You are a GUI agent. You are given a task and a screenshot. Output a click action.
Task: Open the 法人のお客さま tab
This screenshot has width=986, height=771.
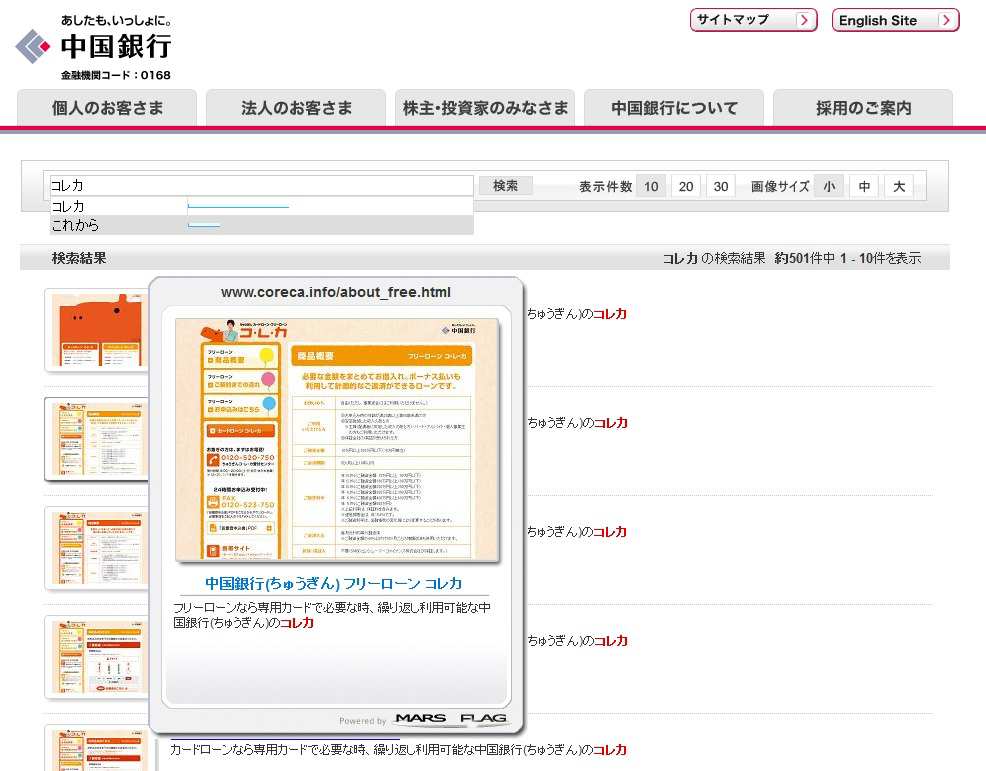(296, 108)
